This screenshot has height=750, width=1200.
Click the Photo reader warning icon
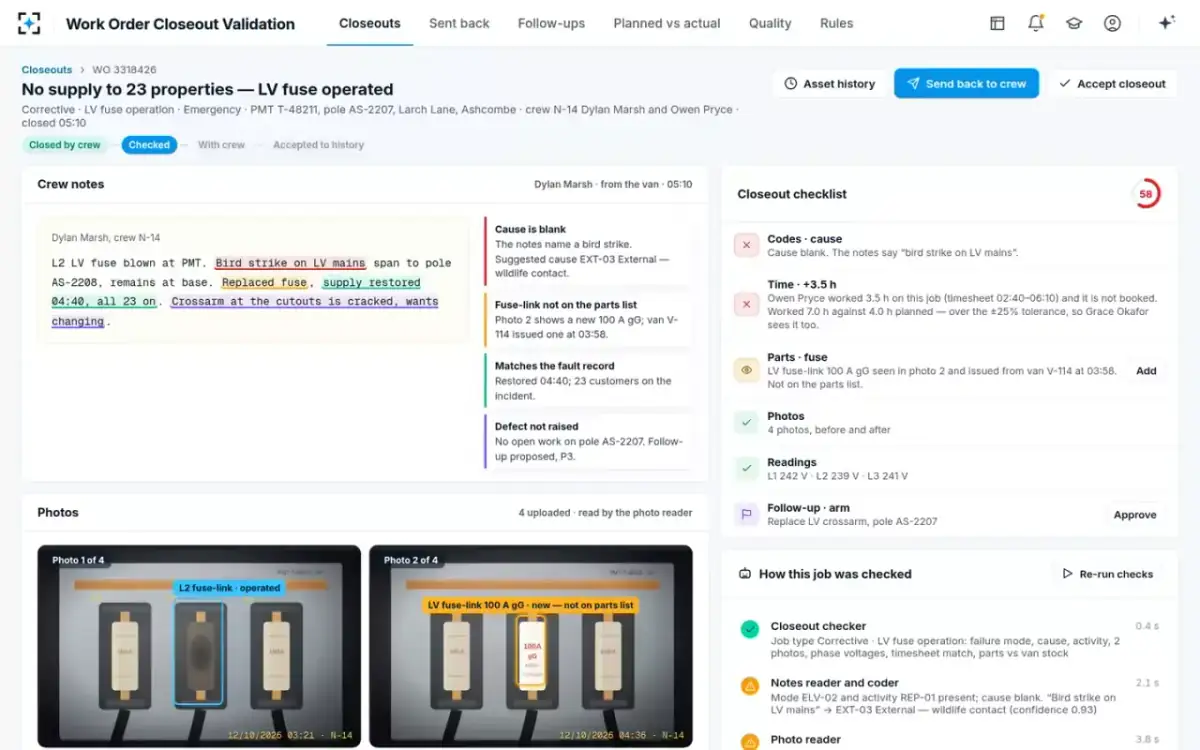pos(749,742)
